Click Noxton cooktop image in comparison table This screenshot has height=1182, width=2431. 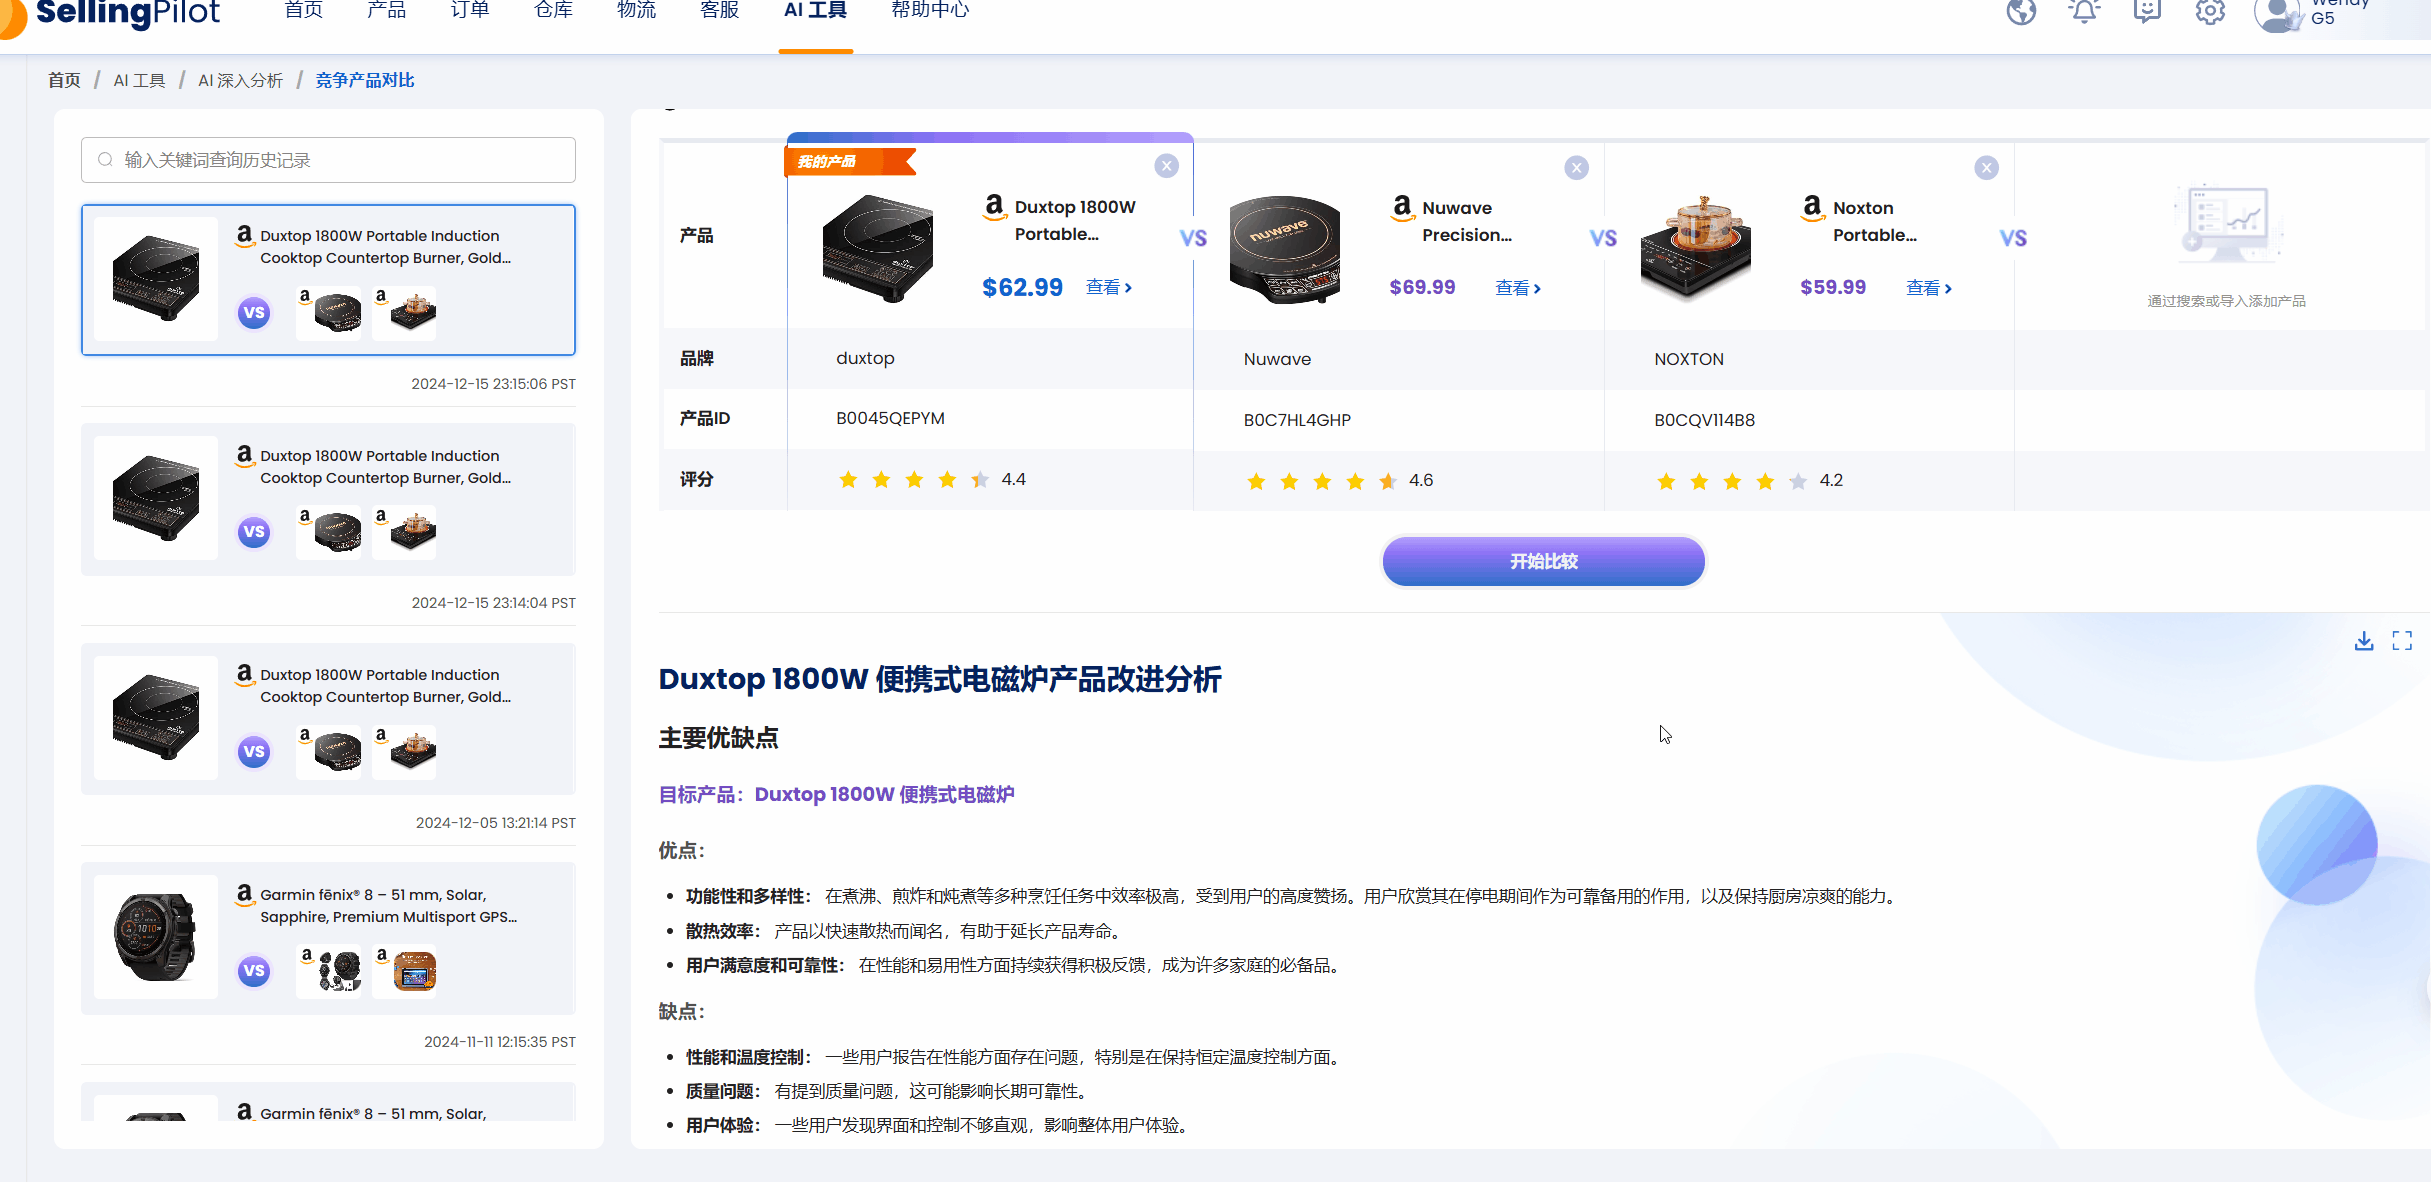click(x=1696, y=249)
